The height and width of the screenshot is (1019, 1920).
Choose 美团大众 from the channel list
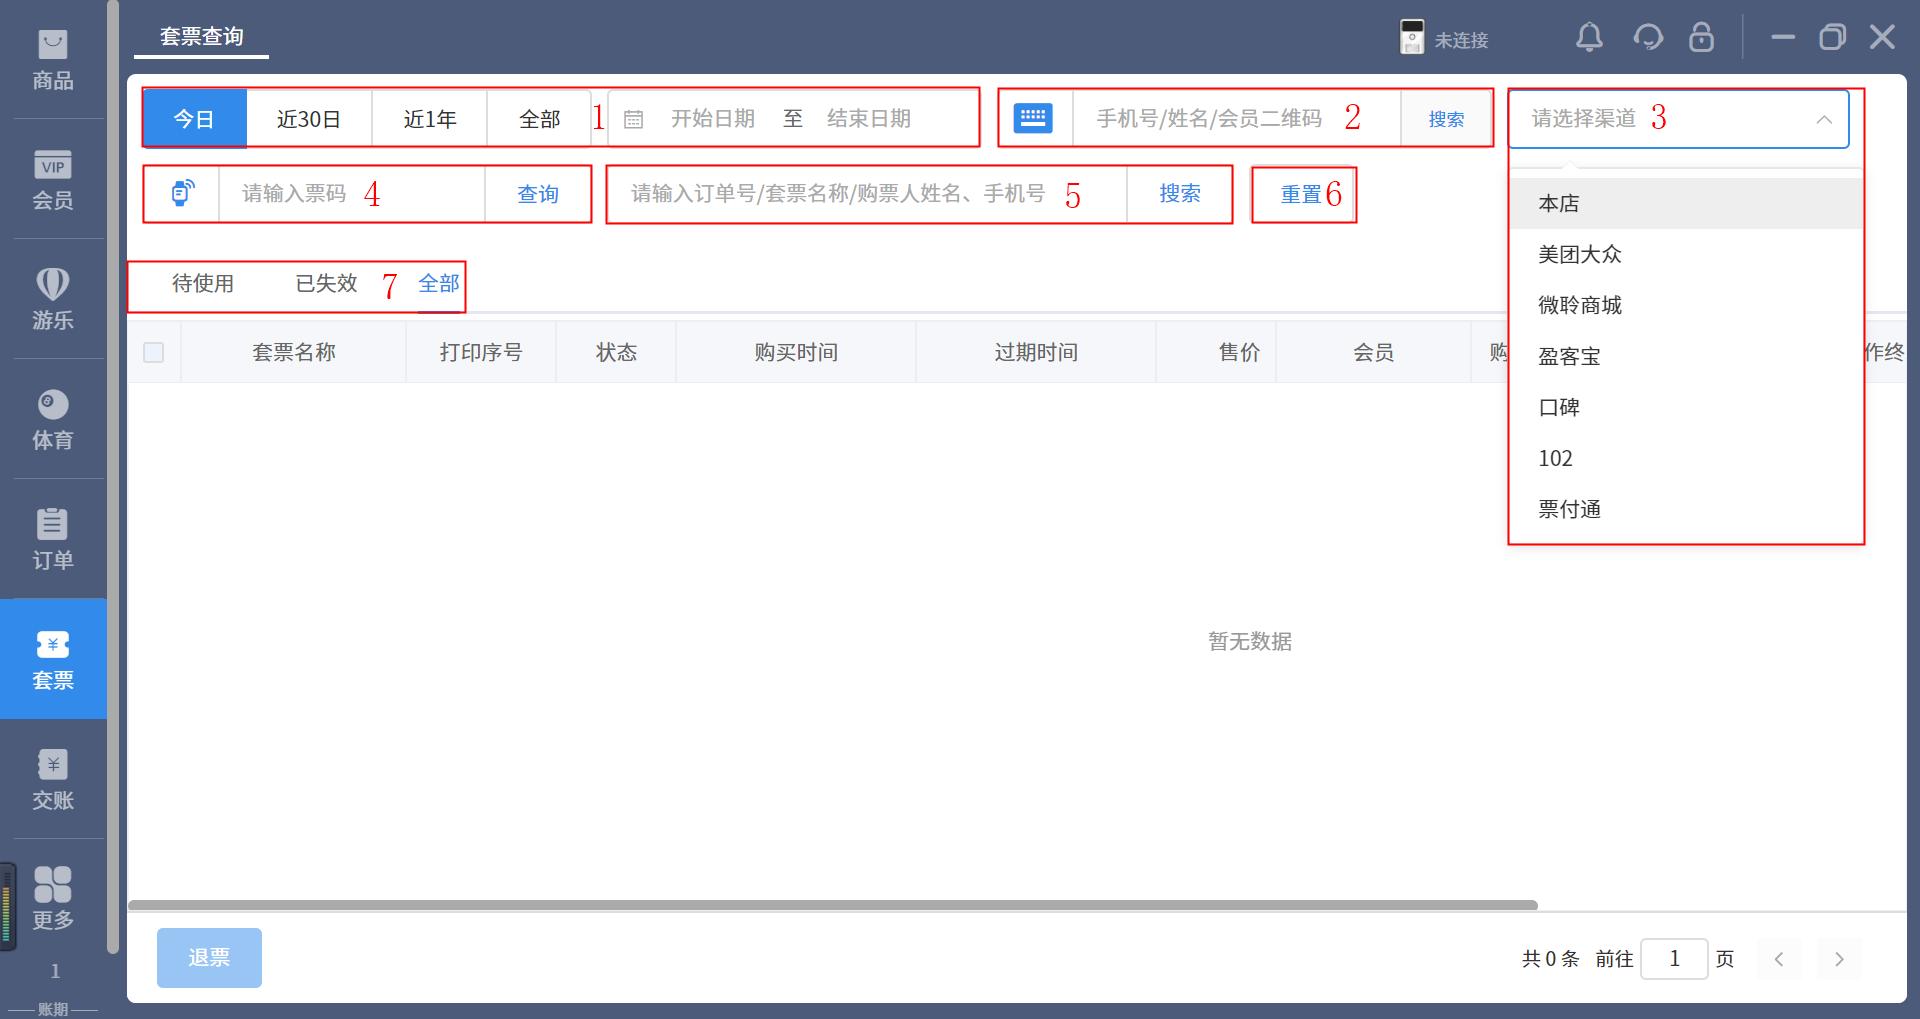tap(1685, 254)
